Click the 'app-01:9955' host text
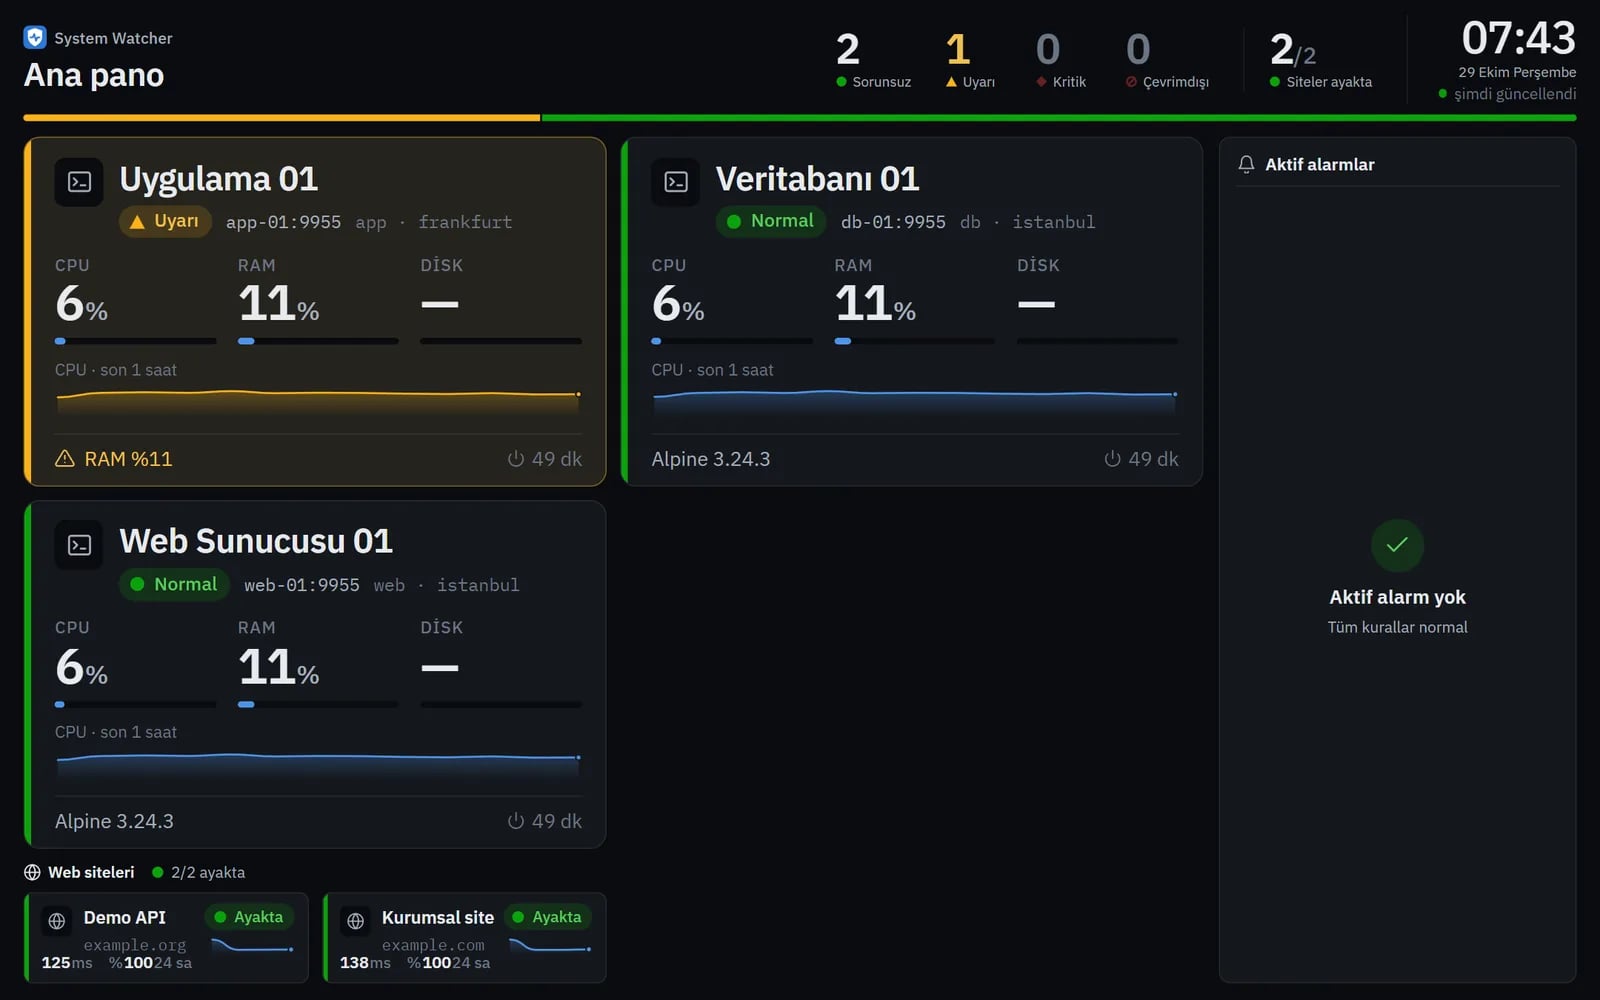 click(x=283, y=222)
